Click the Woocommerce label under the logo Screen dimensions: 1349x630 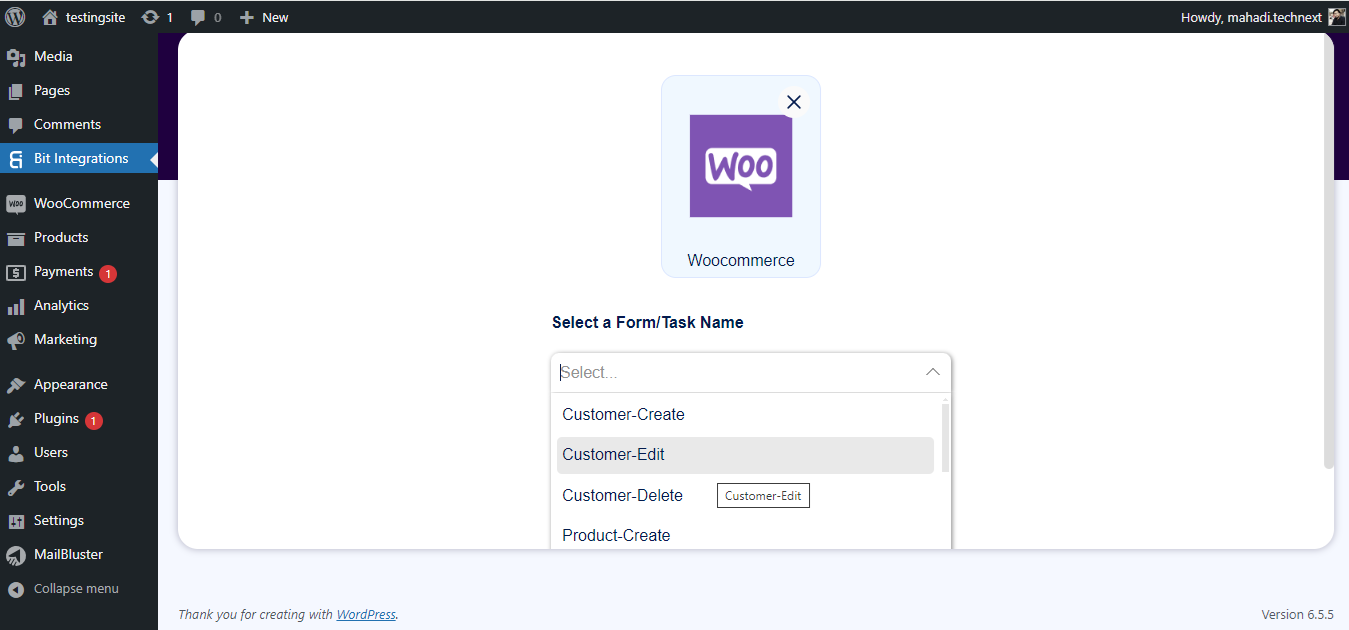coord(741,260)
